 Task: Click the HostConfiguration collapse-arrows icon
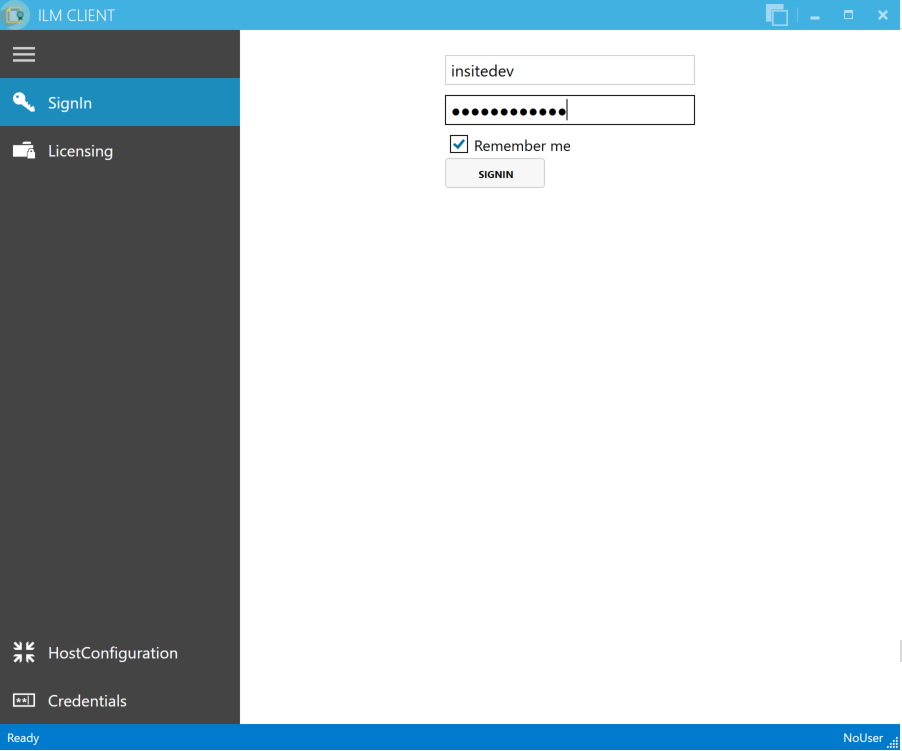(24, 653)
